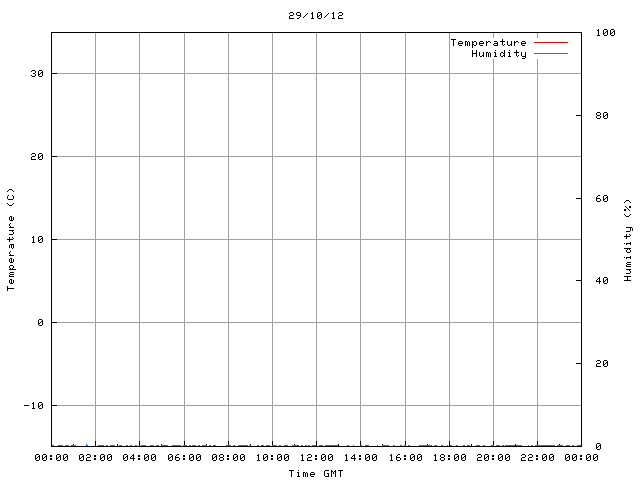Screen dimensions: 640x480
Task: Click the 40 humidity axis label
Action: click(x=602, y=280)
